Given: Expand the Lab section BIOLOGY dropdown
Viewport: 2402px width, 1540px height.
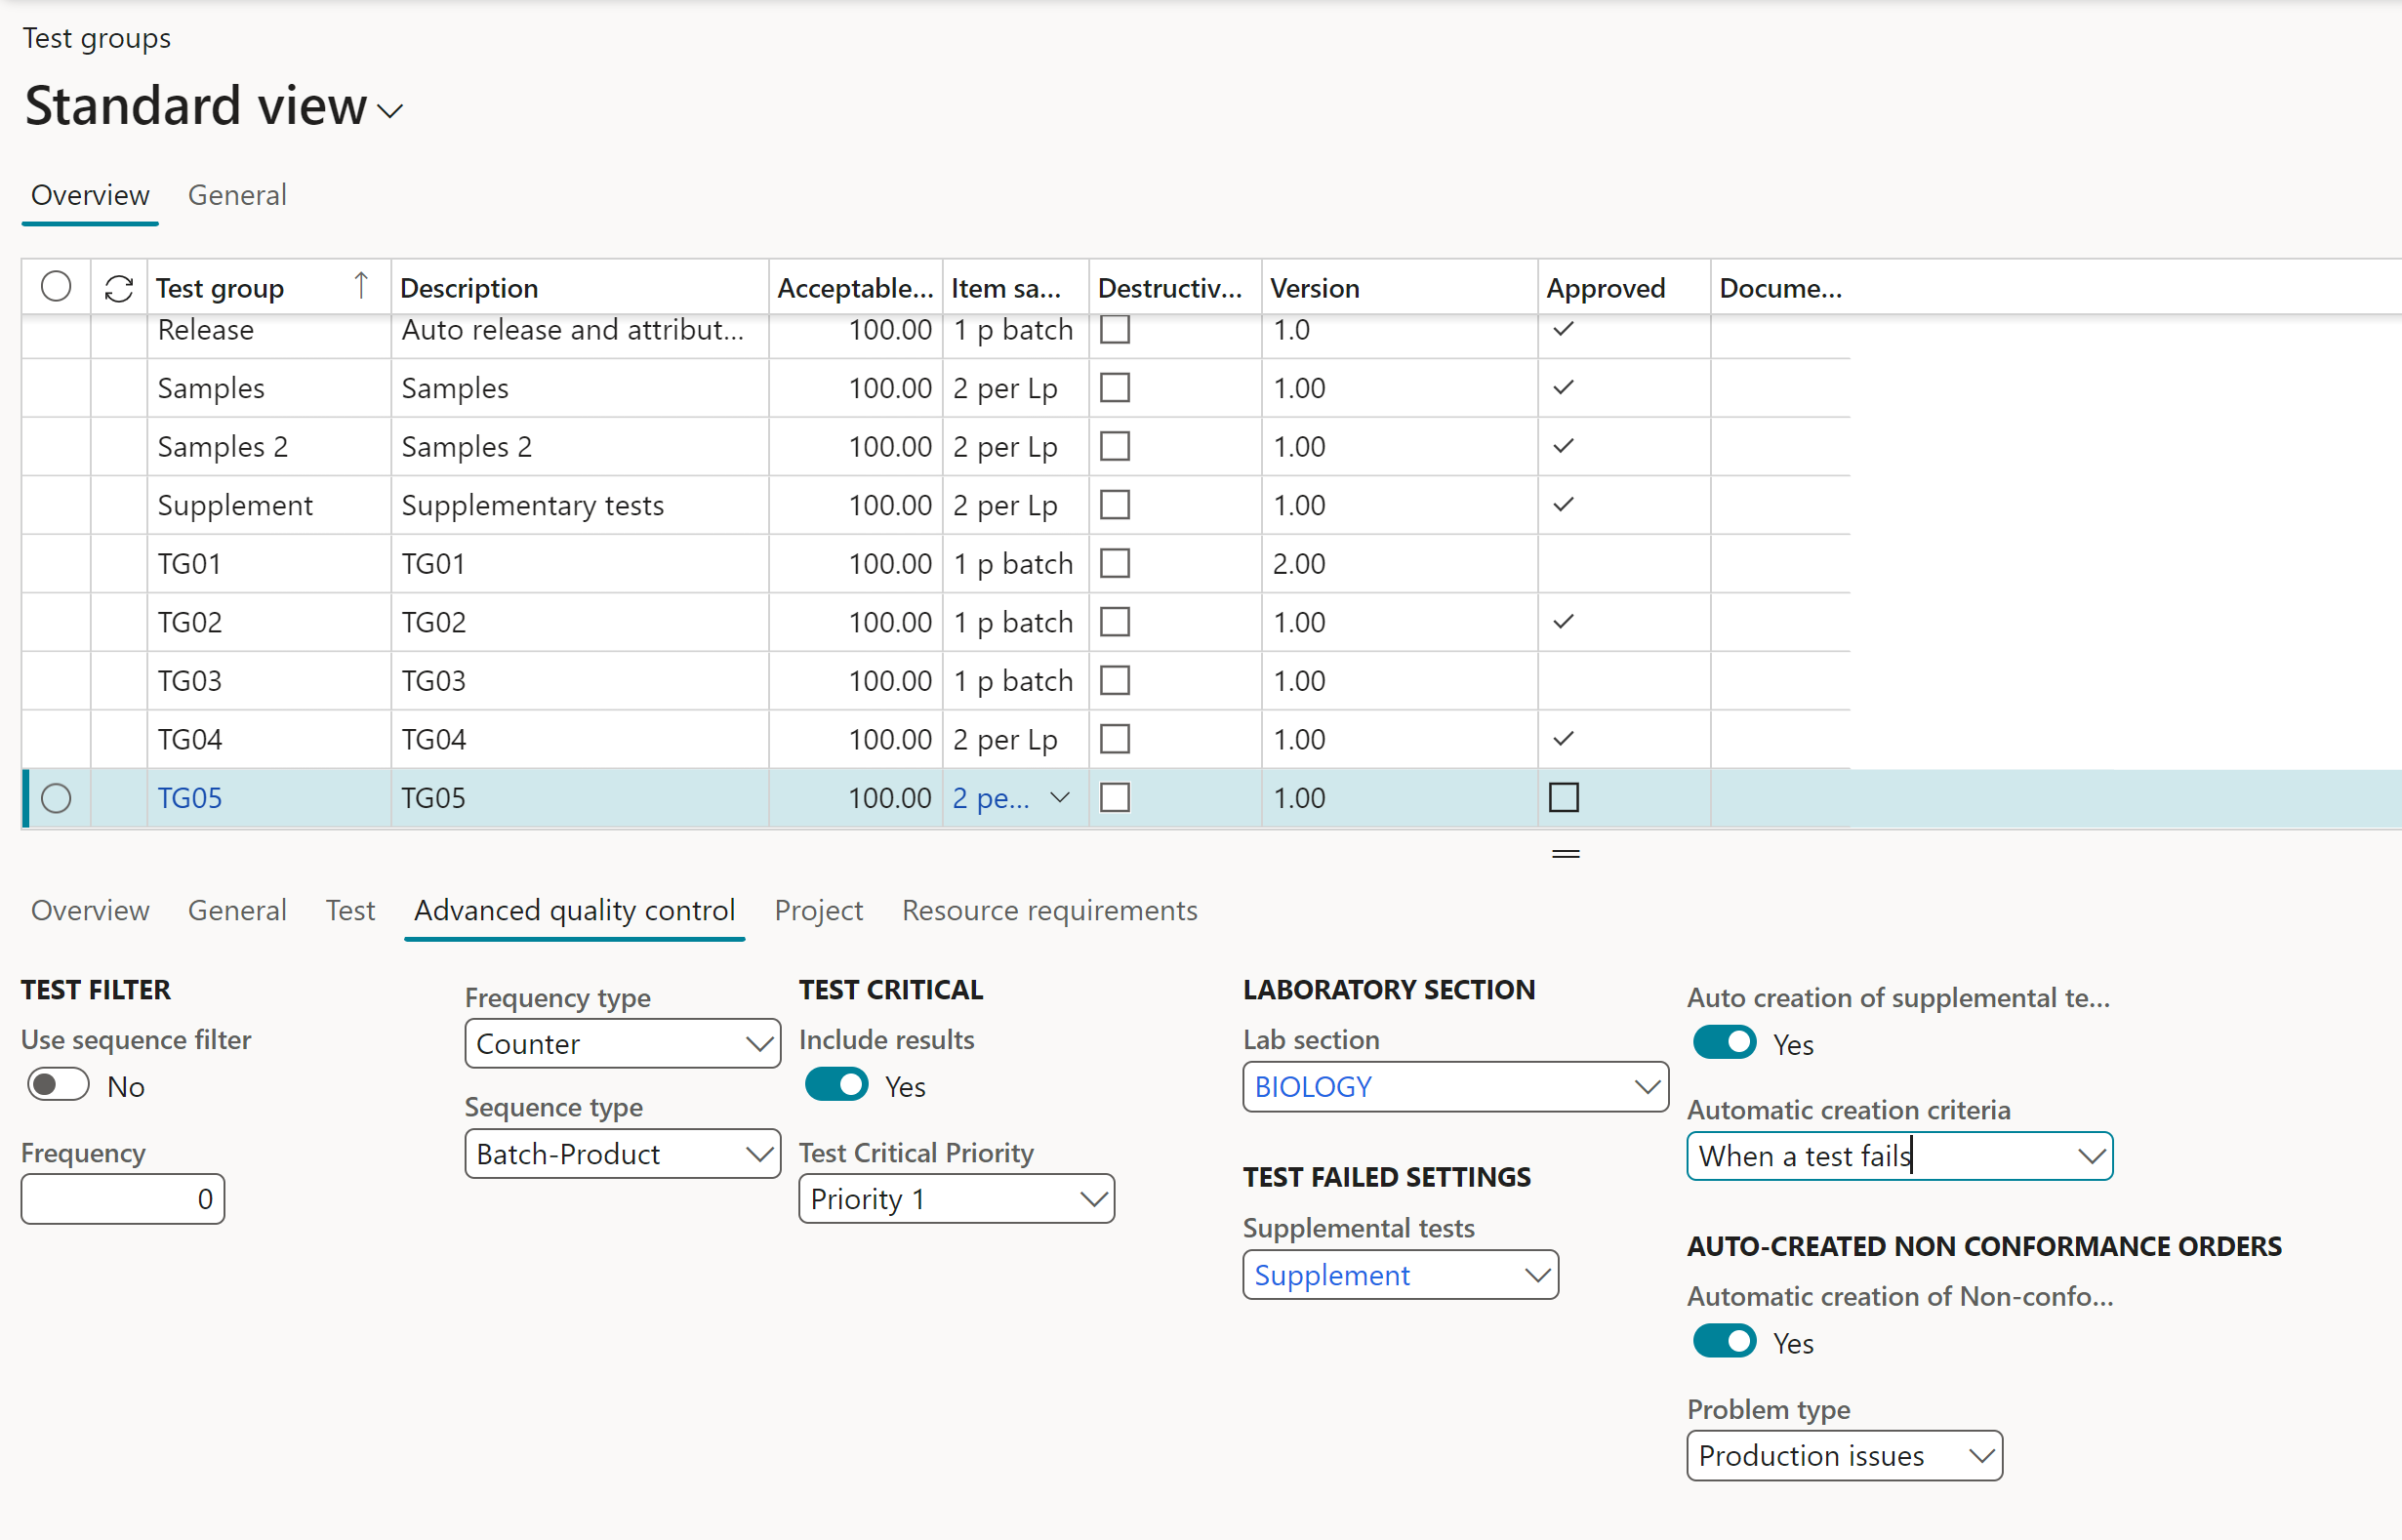Looking at the screenshot, I should [1646, 1087].
